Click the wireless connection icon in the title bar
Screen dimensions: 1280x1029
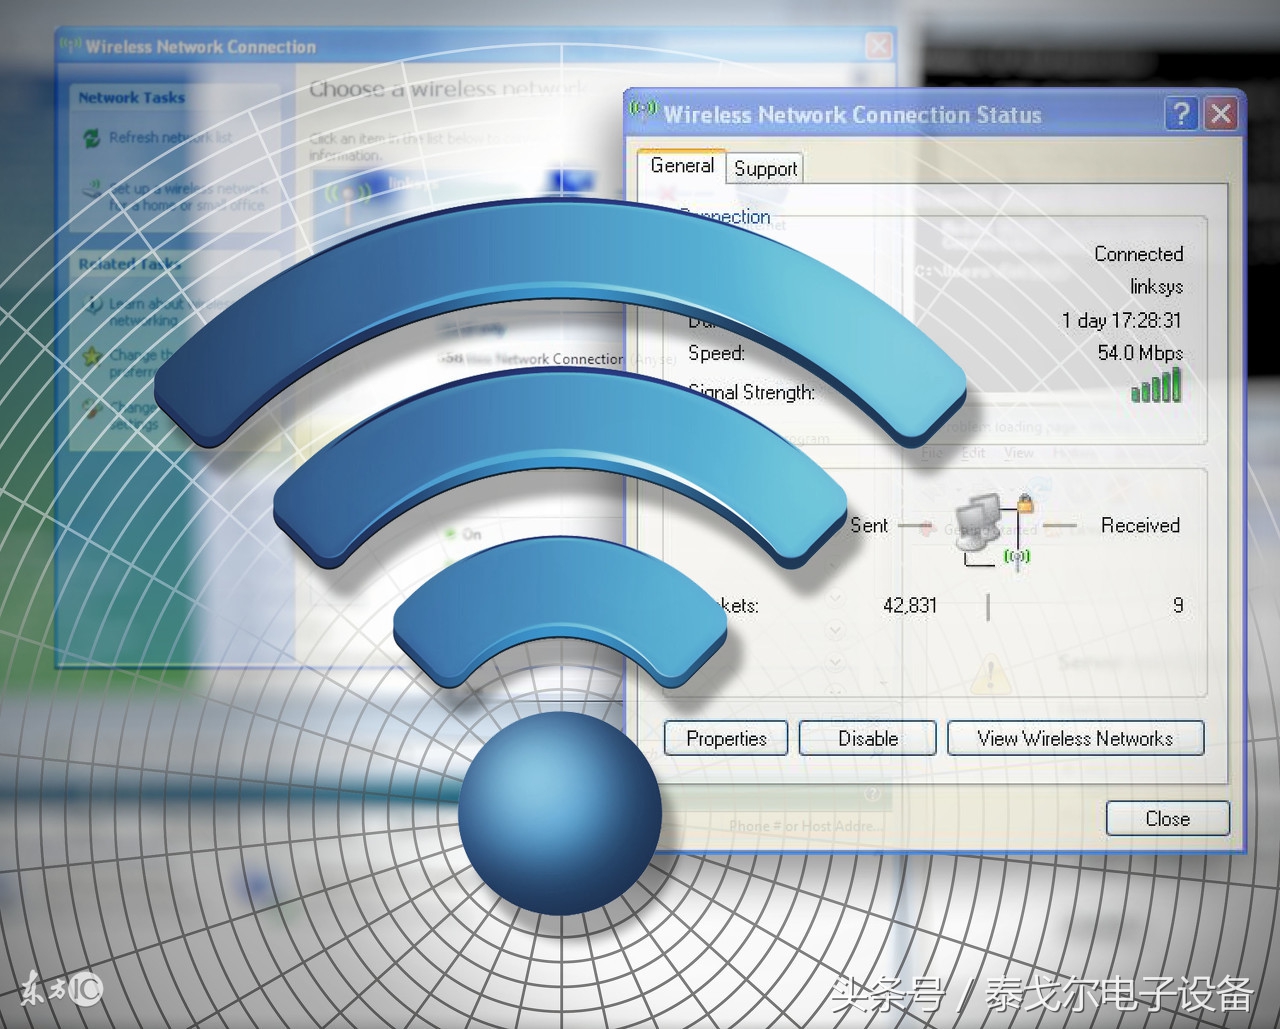point(643,112)
